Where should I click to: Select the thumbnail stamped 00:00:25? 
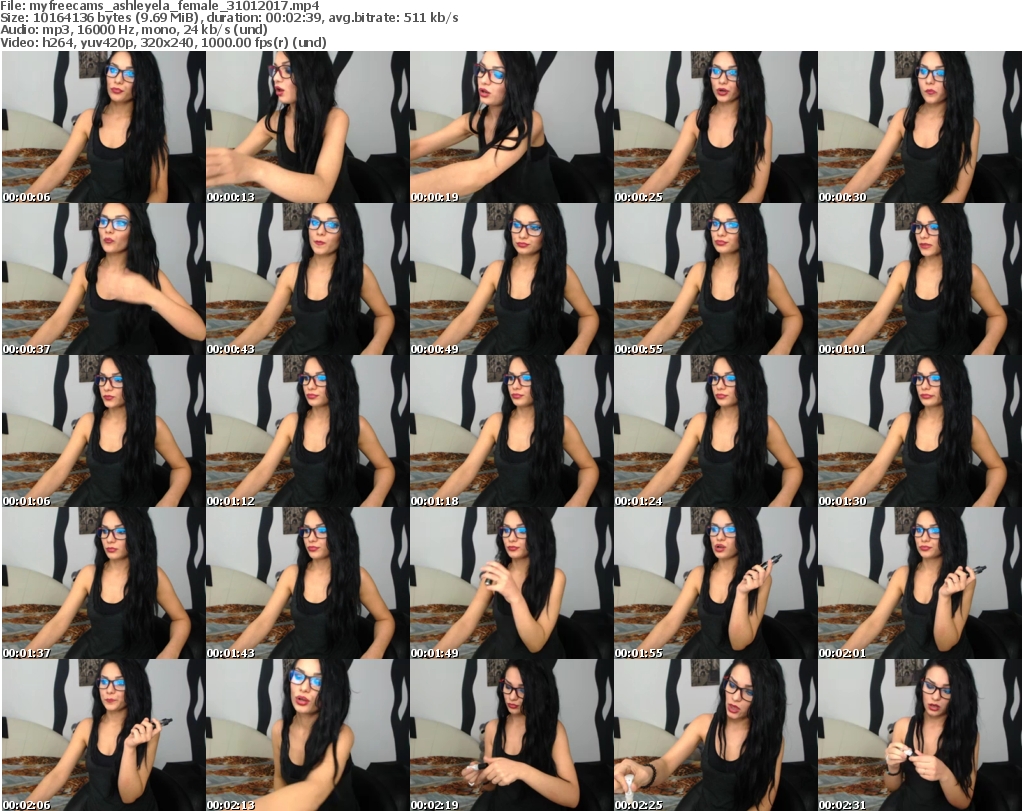pos(716,127)
